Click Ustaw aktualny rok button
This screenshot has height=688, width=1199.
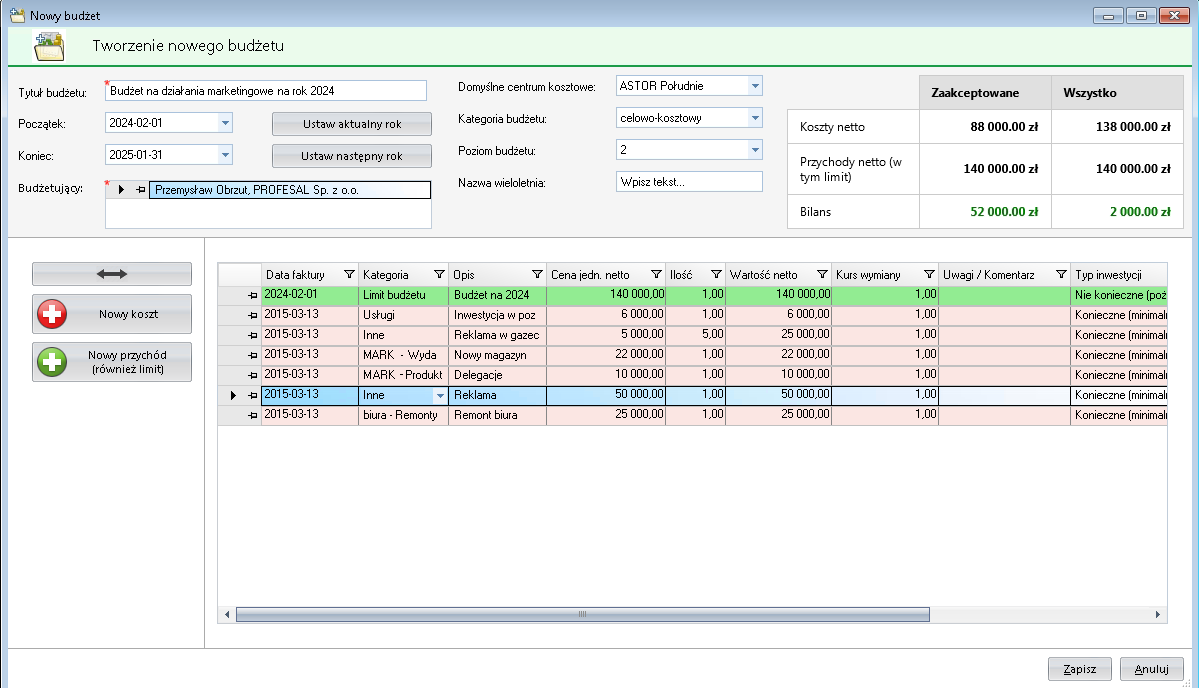click(x=352, y=124)
